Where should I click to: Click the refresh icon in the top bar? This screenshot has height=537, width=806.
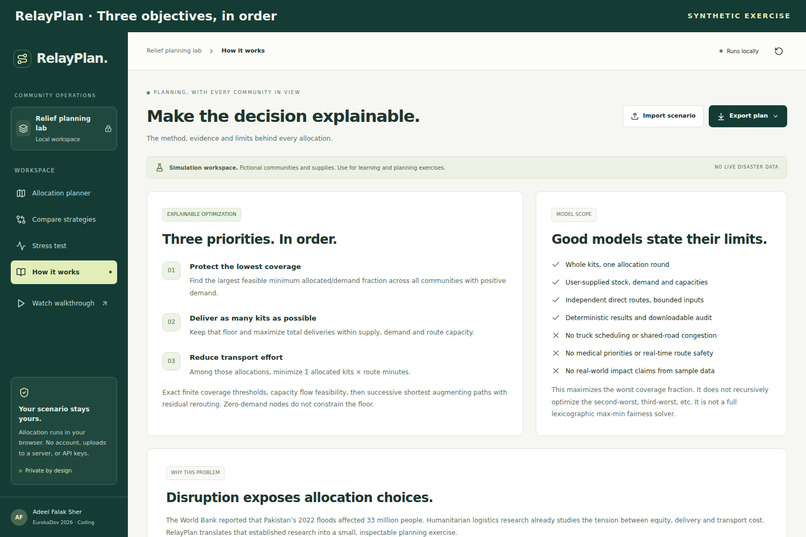(x=779, y=51)
